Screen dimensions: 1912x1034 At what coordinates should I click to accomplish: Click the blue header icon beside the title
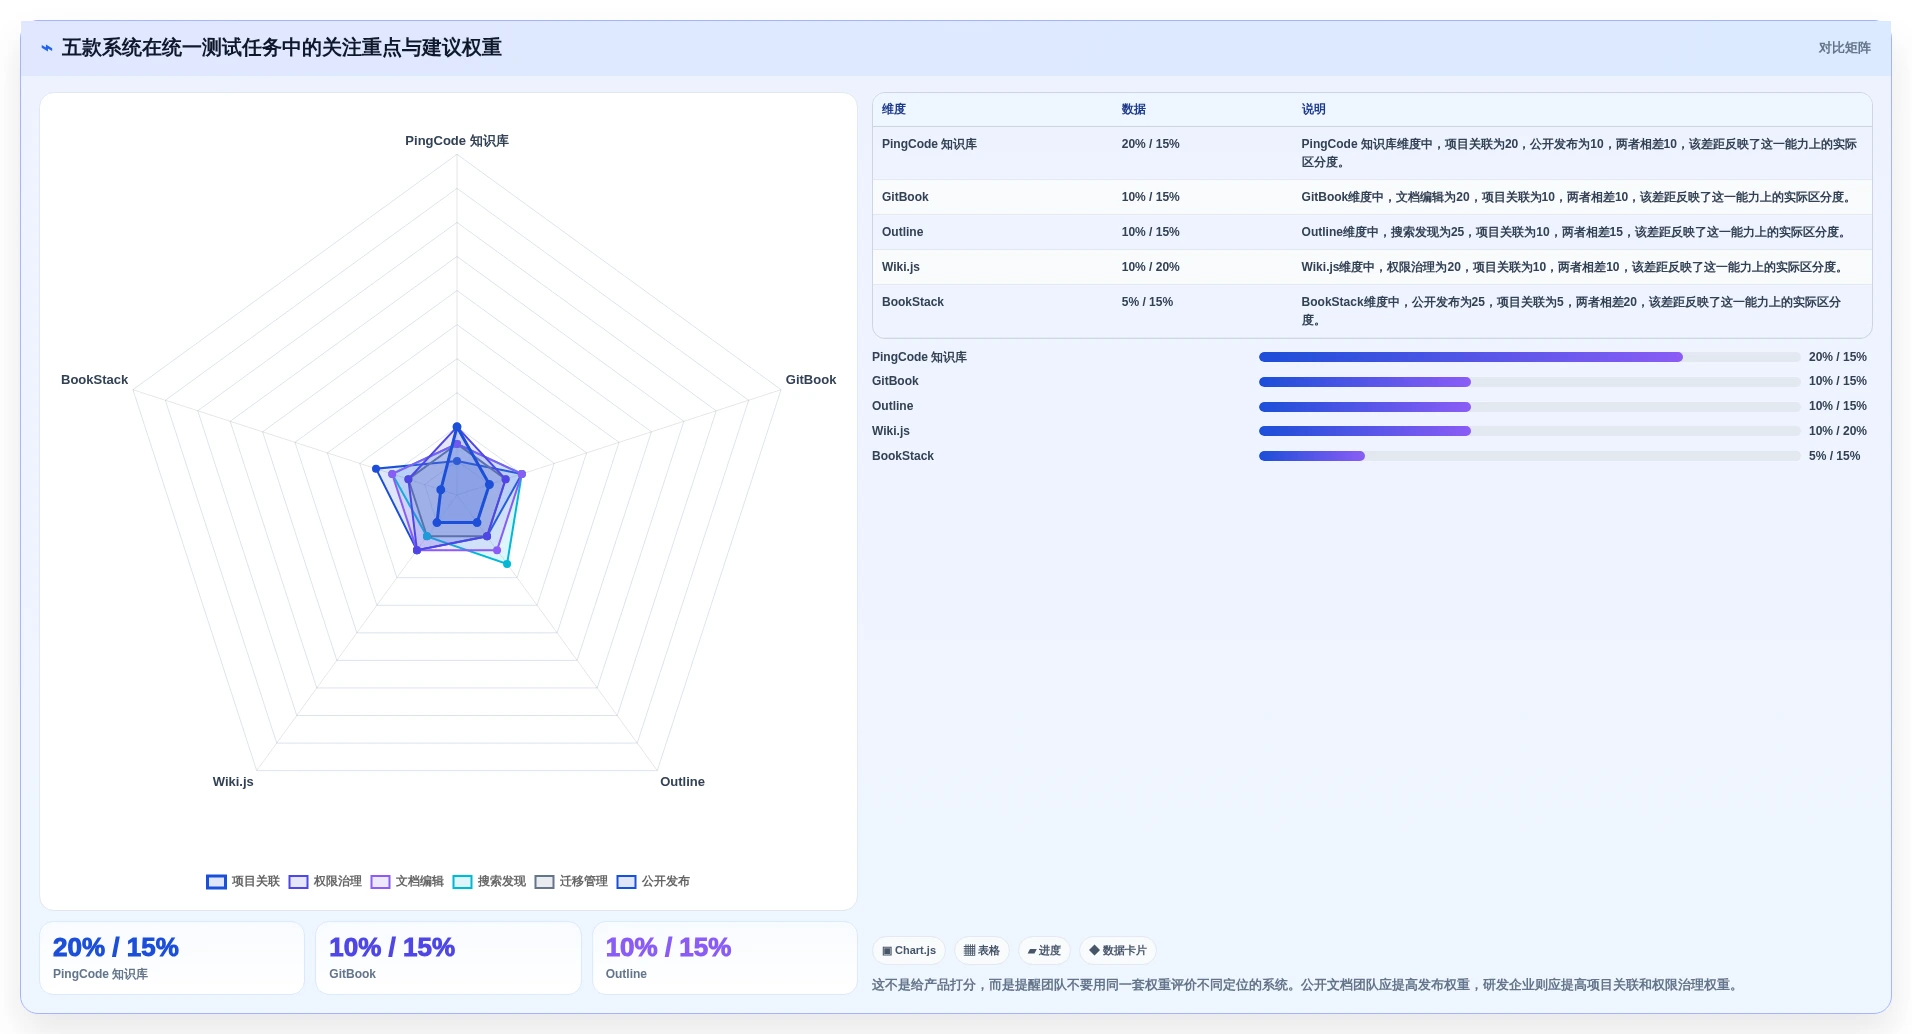click(x=46, y=48)
